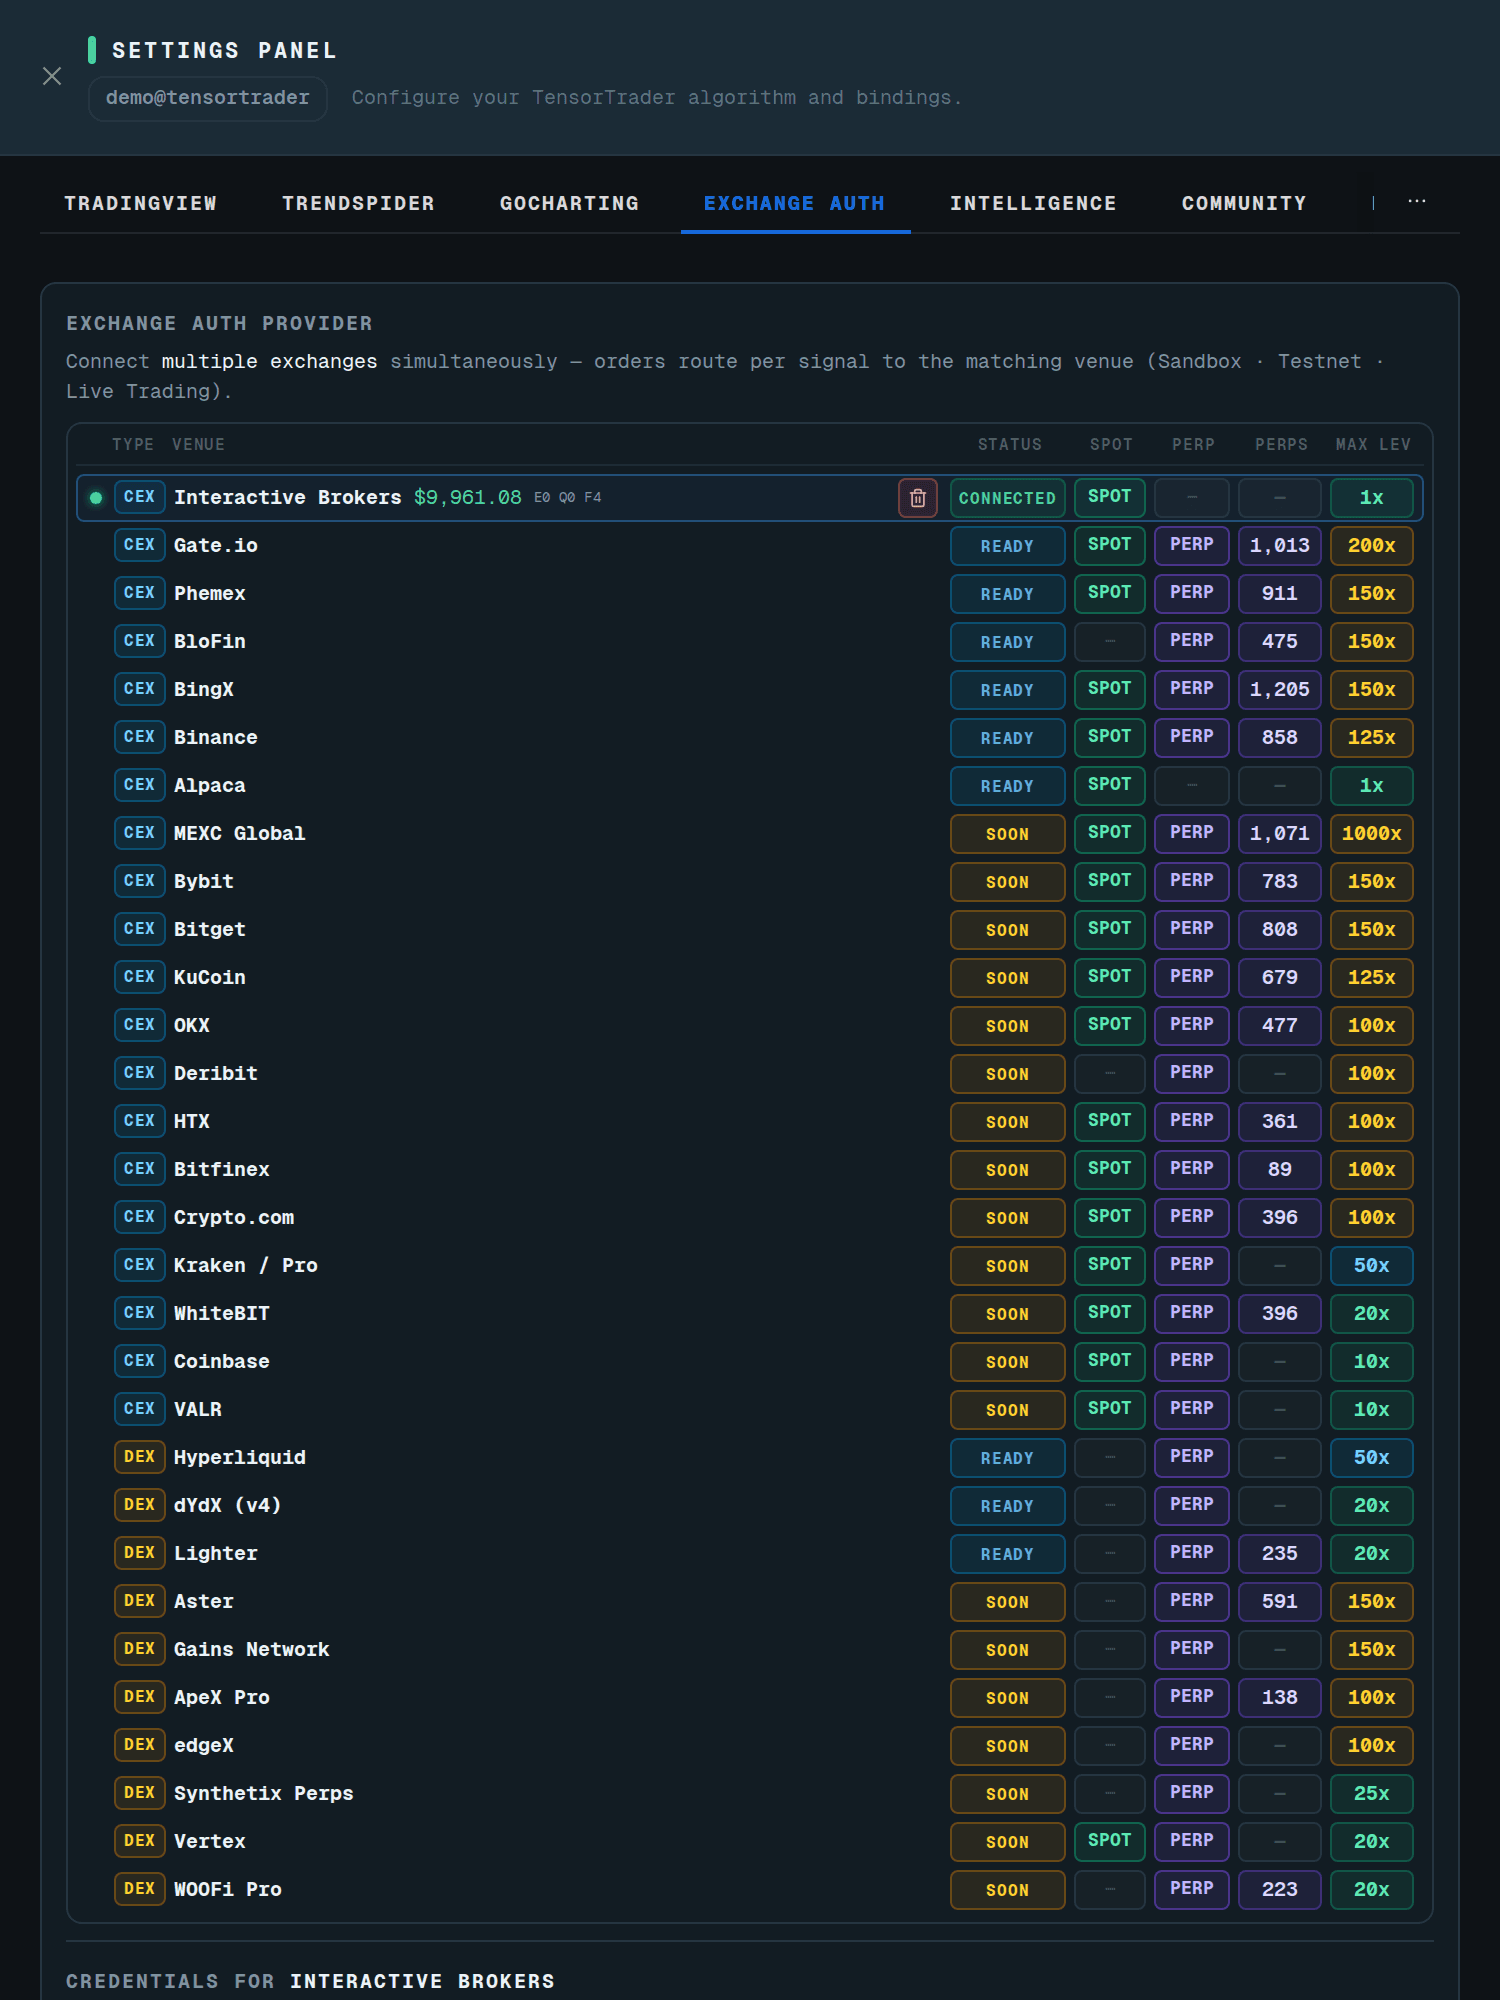Click the STATUS column header
Image resolution: width=1500 pixels, height=2000 pixels.
(1010, 445)
